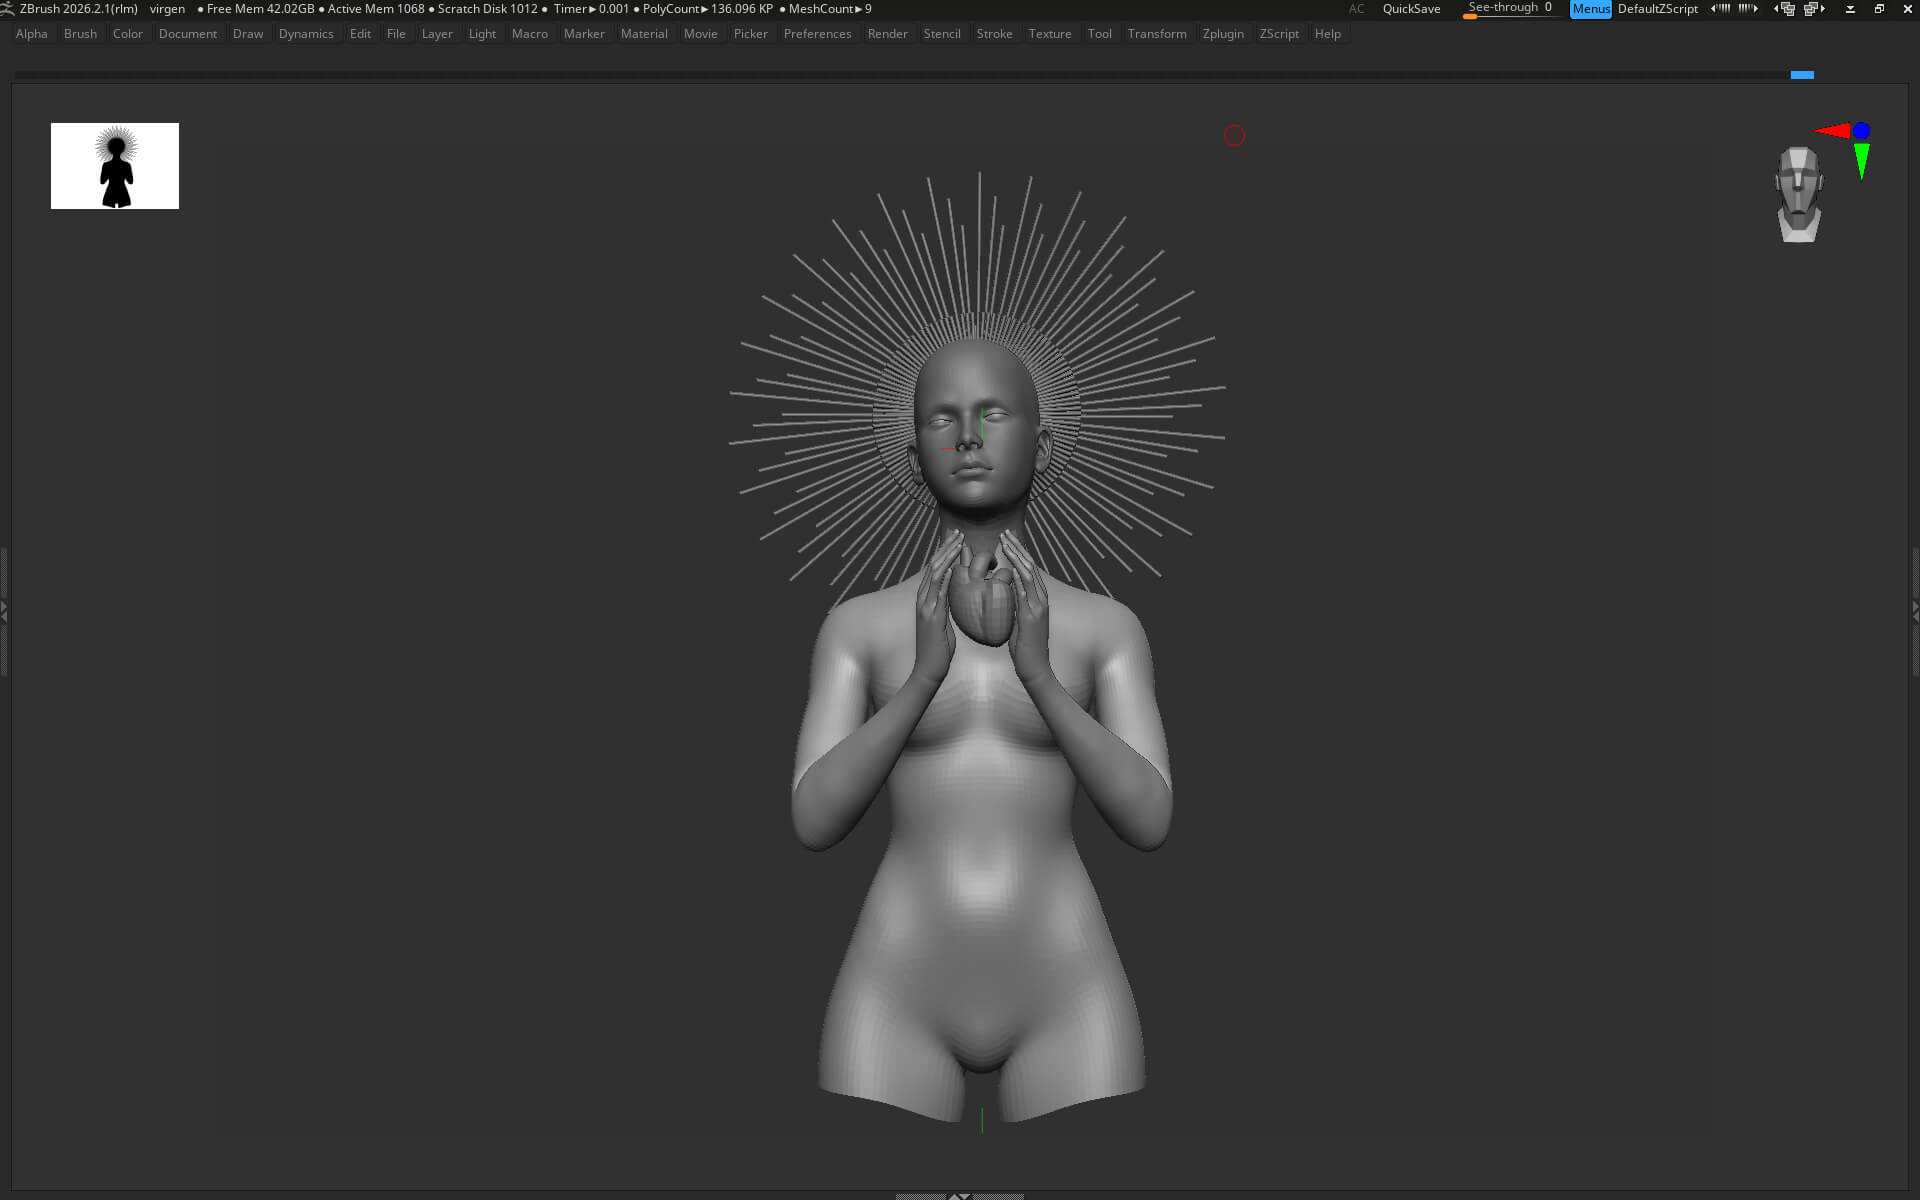
Task: Click the blue Z axis dot
Action: point(1861,130)
